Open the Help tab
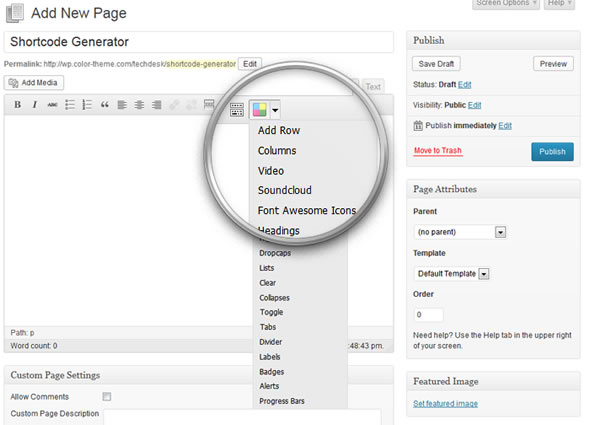The height and width of the screenshot is (425, 590). [559, 4]
